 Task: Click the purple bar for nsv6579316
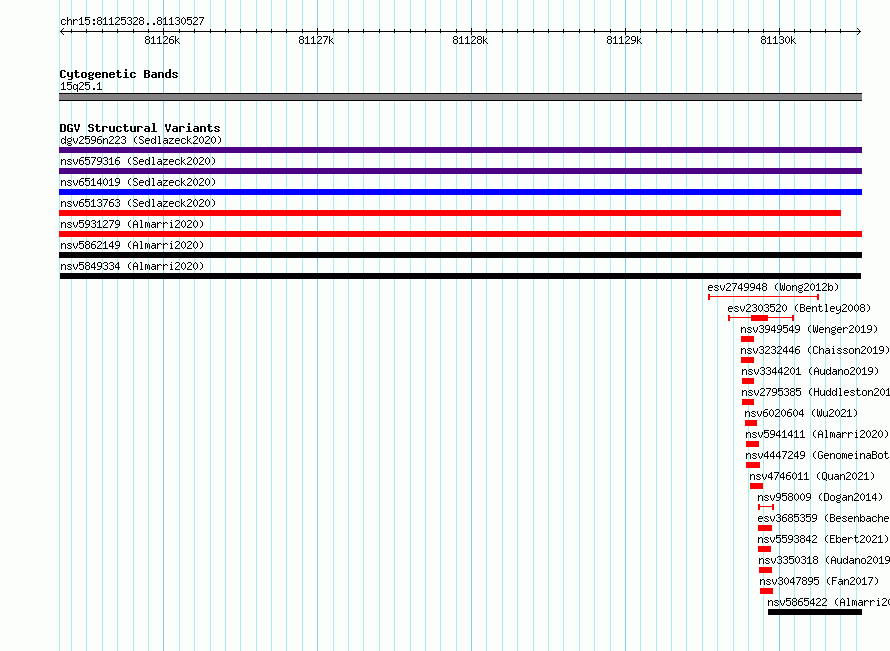460,171
